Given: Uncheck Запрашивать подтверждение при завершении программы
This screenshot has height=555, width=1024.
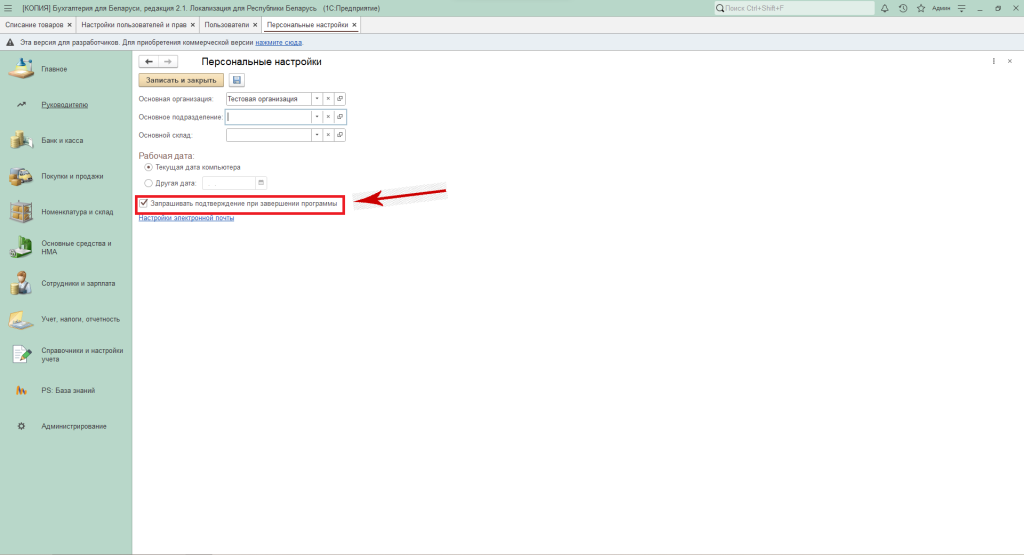Looking at the screenshot, I should 145,203.
